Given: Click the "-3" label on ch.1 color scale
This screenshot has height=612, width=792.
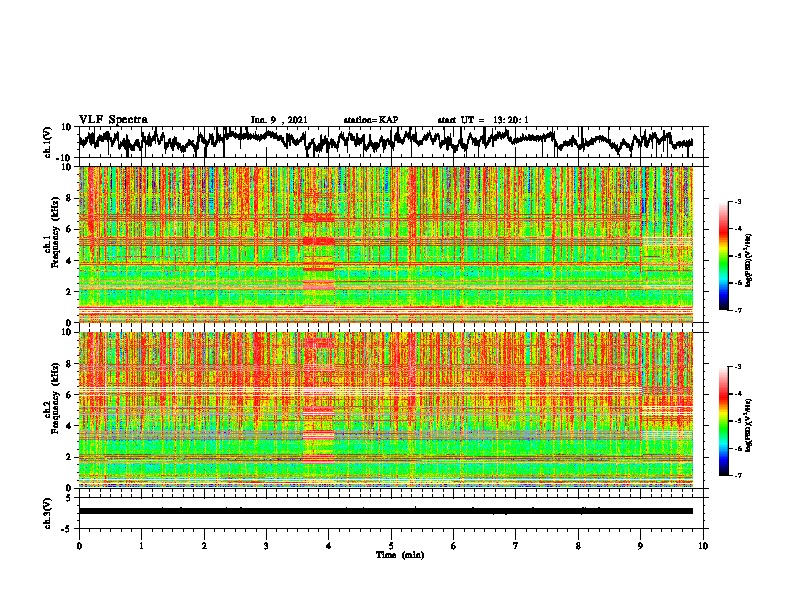Looking at the screenshot, I should (x=737, y=201).
